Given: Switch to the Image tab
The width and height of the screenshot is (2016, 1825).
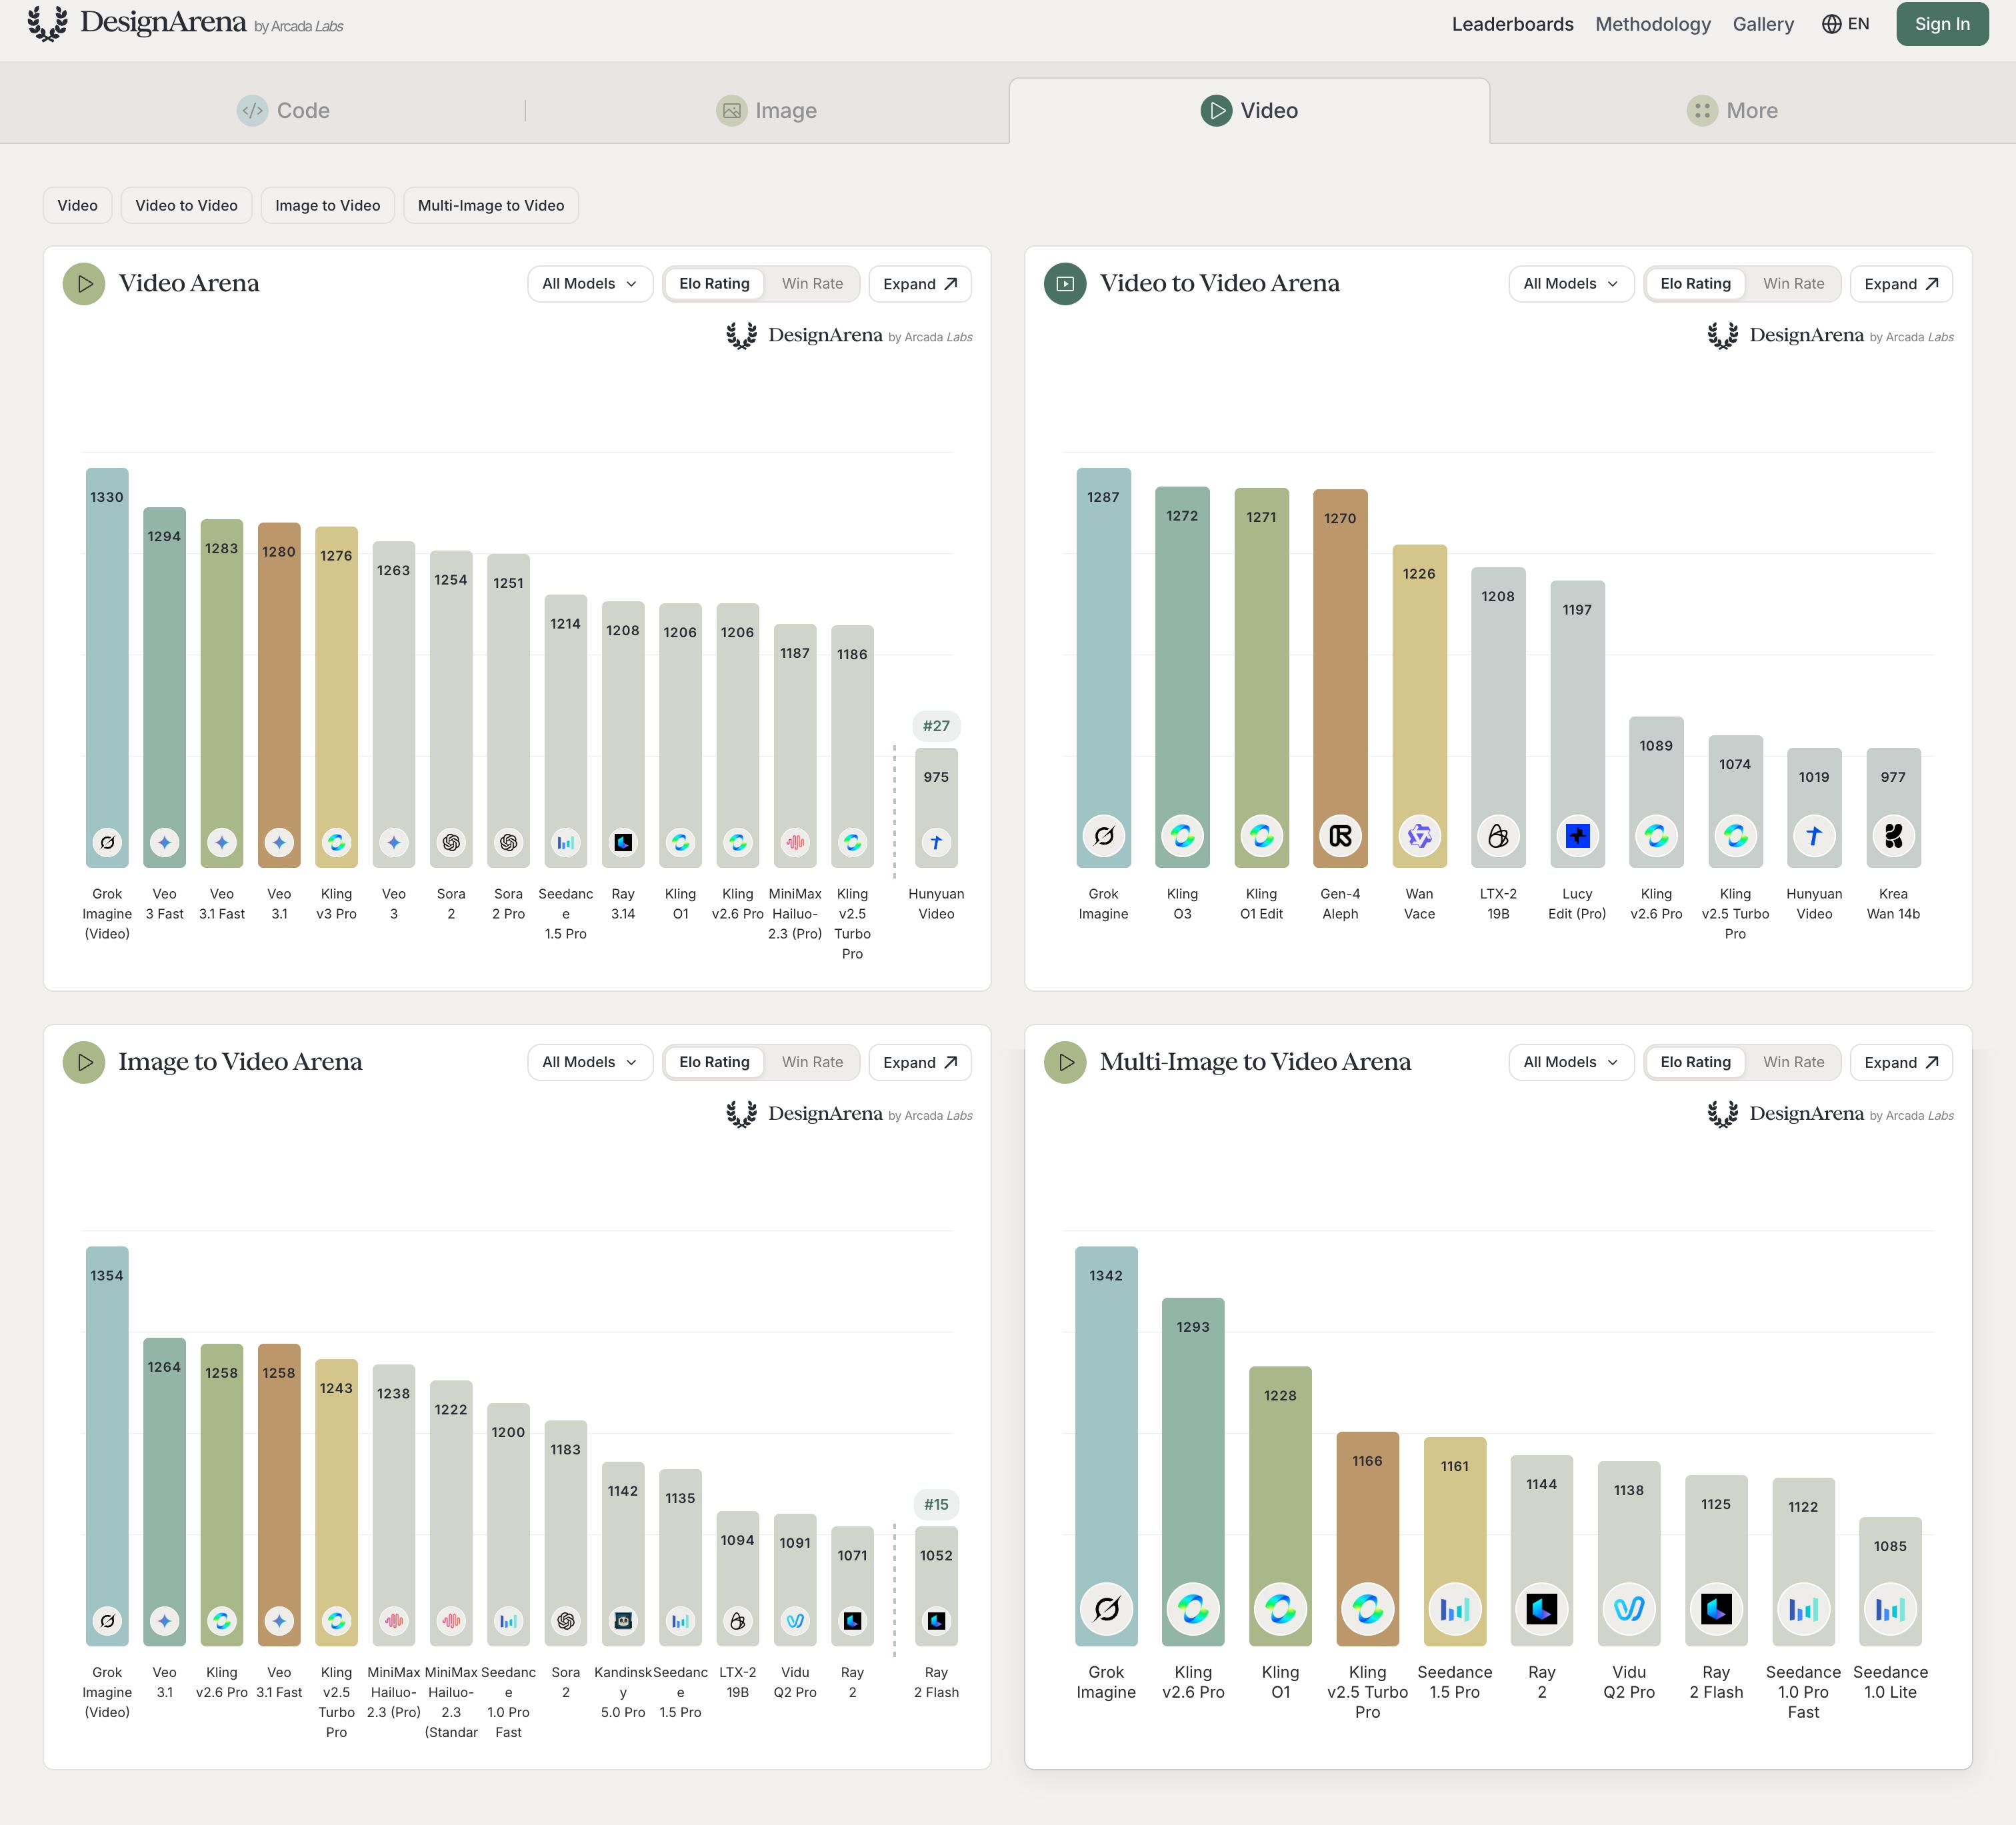Looking at the screenshot, I should 767,111.
